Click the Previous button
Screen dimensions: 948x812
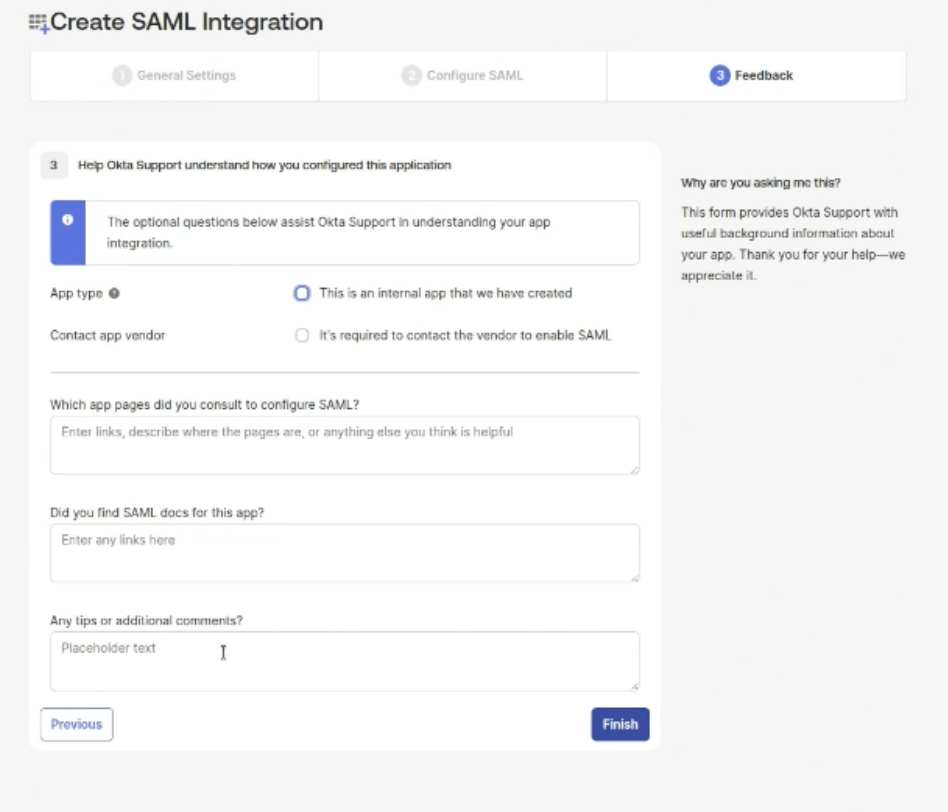point(76,724)
